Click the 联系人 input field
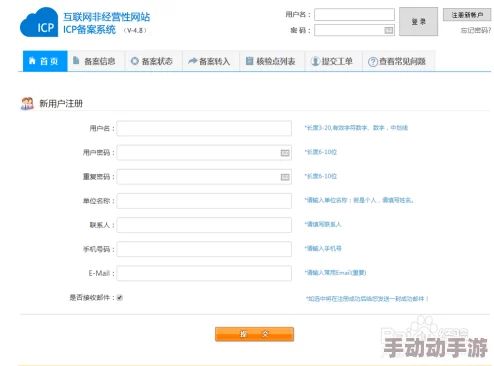This screenshot has height=366, width=494. (x=204, y=225)
